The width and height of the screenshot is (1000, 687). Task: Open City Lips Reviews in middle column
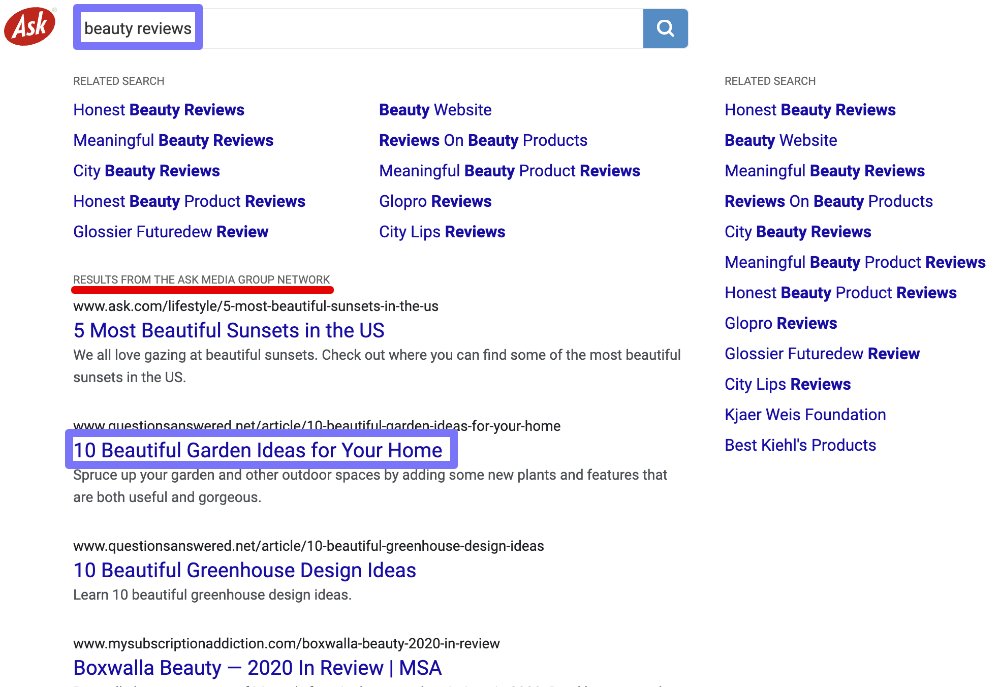(x=442, y=232)
